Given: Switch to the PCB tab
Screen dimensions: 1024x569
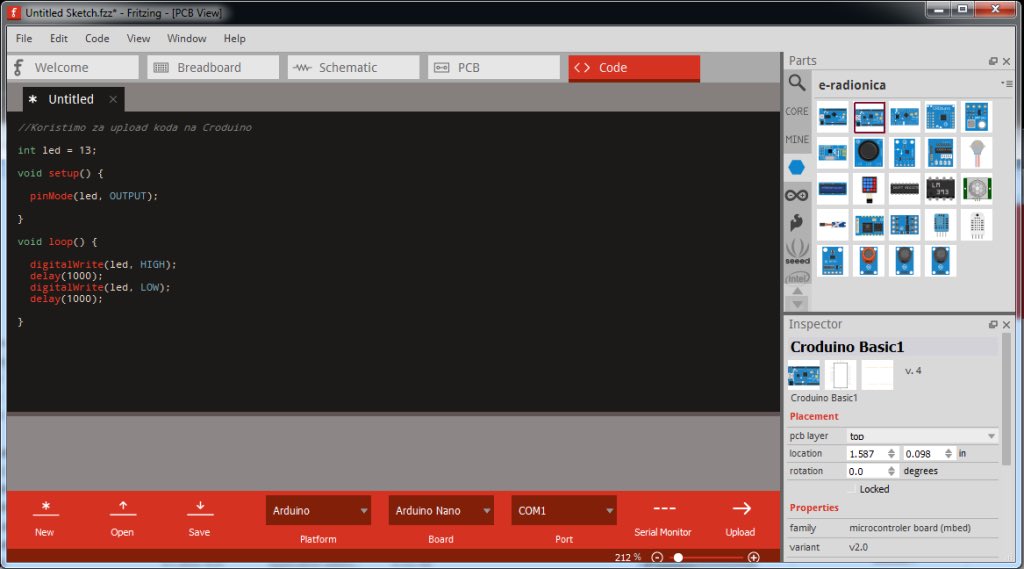Looking at the screenshot, I should click(x=494, y=67).
